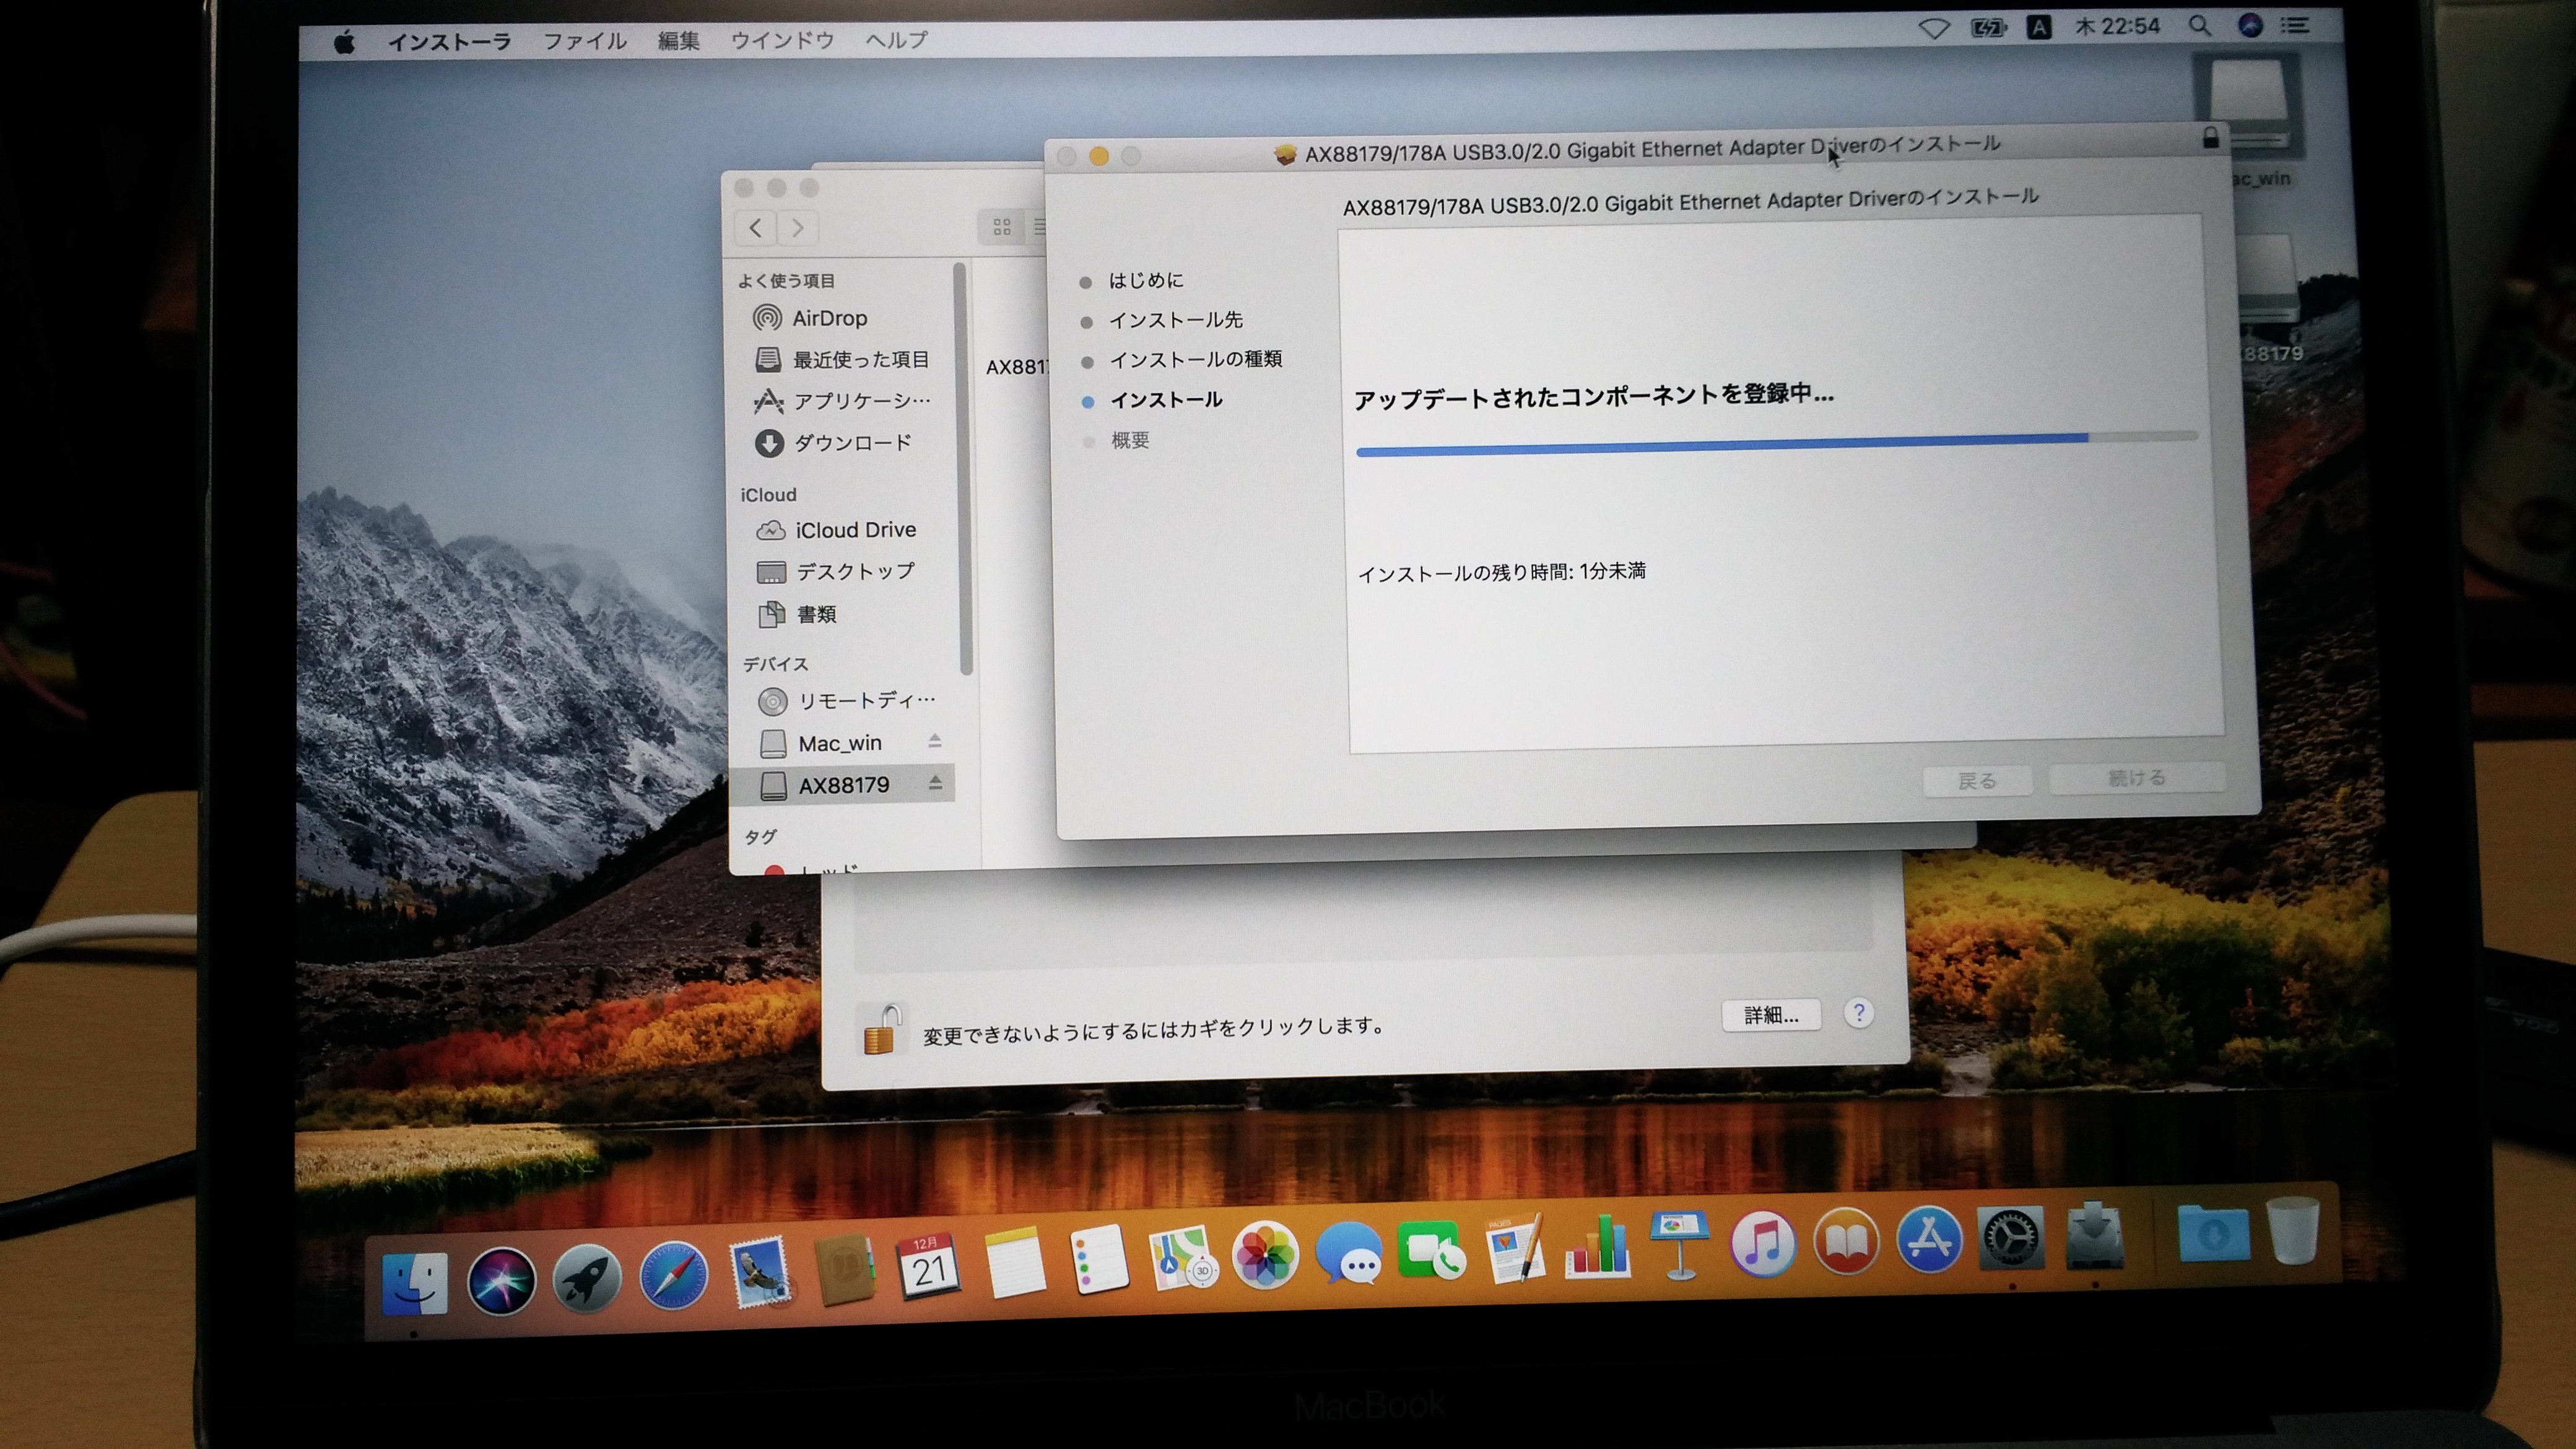
Task: Open the Trash in the Dock
Action: pyautogui.click(x=2293, y=1230)
